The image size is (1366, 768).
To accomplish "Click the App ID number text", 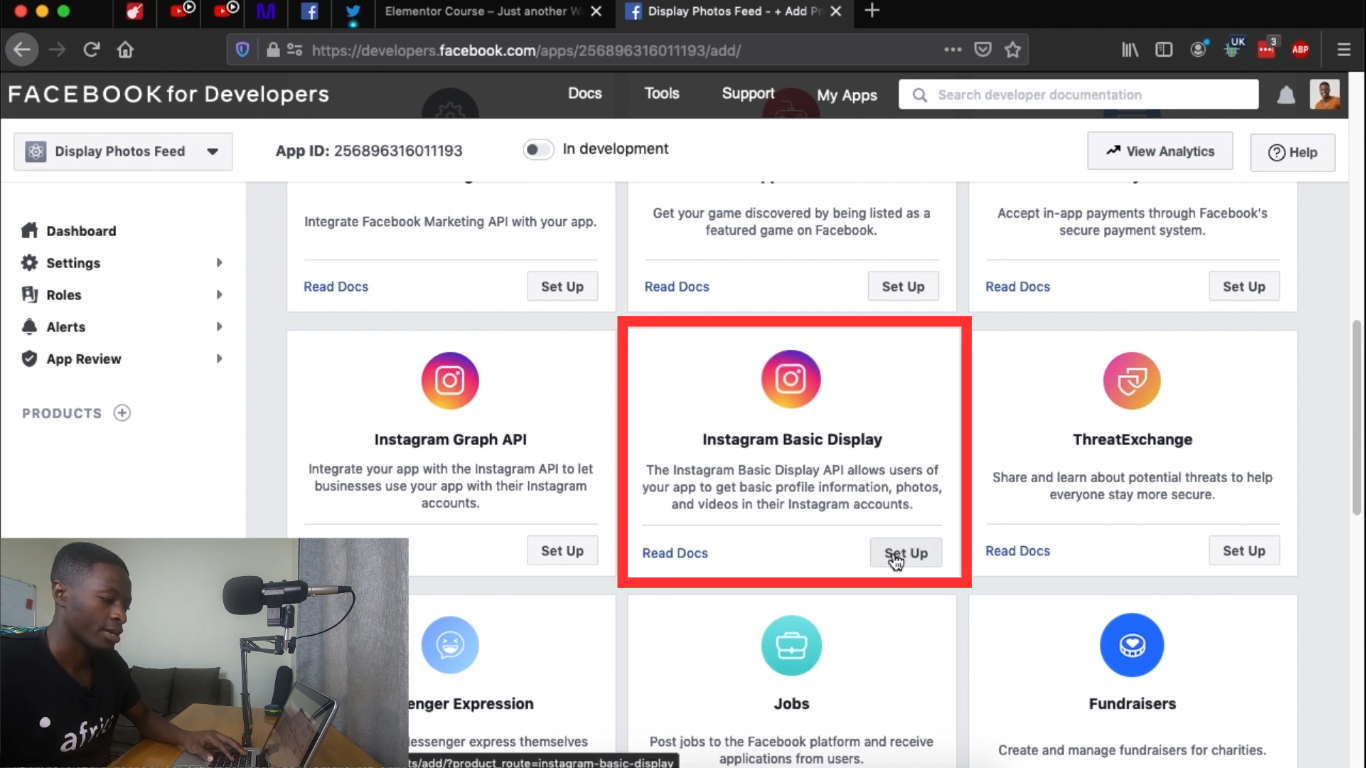I will click(x=398, y=151).
